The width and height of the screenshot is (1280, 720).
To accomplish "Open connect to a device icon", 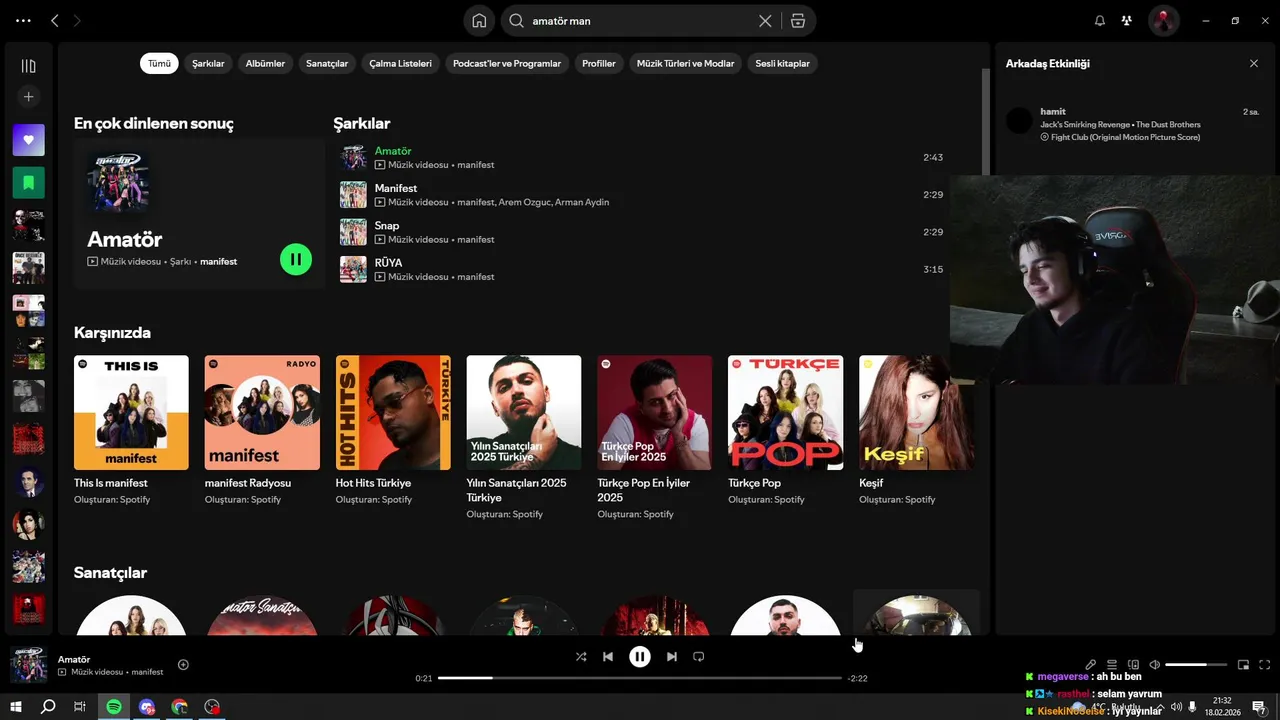I will tap(1133, 665).
